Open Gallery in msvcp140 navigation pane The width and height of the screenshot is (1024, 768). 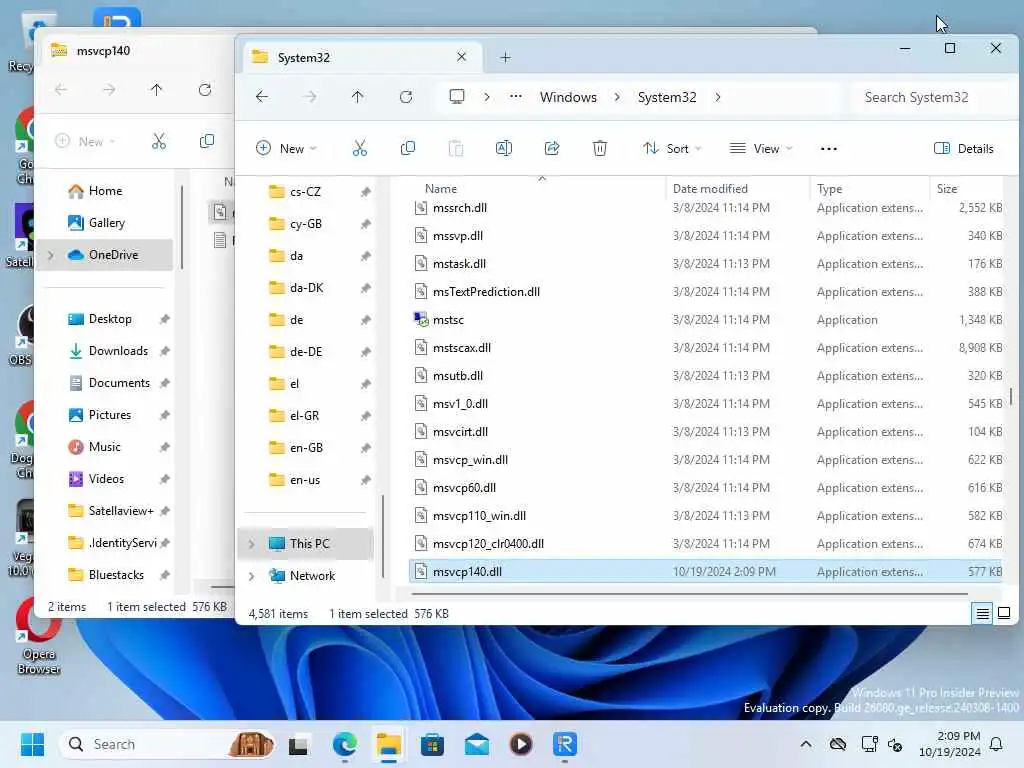(x=106, y=223)
